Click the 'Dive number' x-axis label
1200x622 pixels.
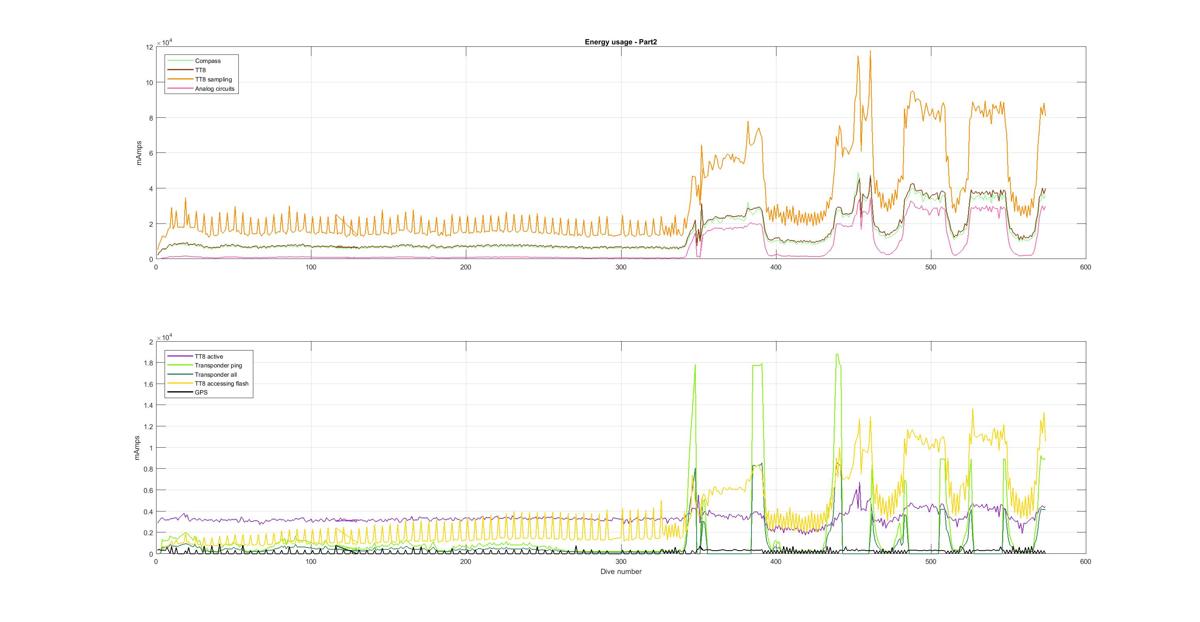[x=620, y=572]
